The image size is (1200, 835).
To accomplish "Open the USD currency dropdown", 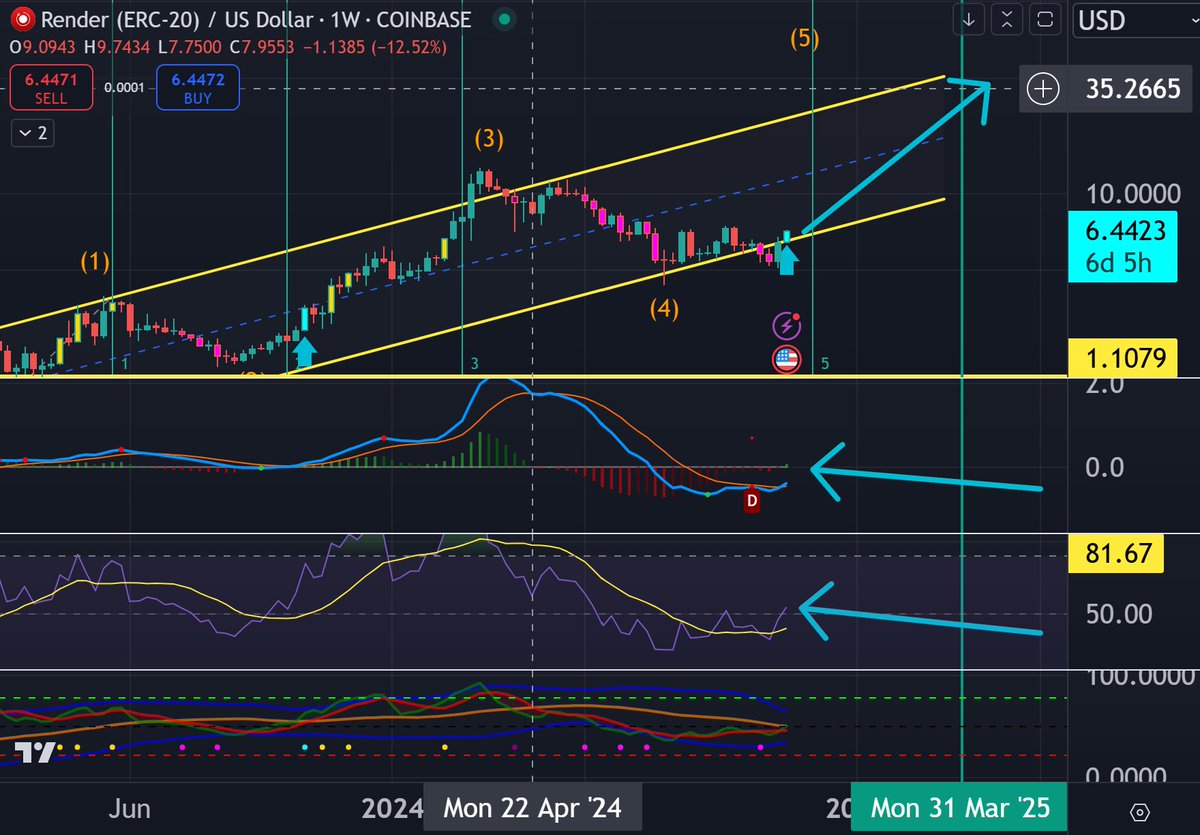I will (1134, 20).
